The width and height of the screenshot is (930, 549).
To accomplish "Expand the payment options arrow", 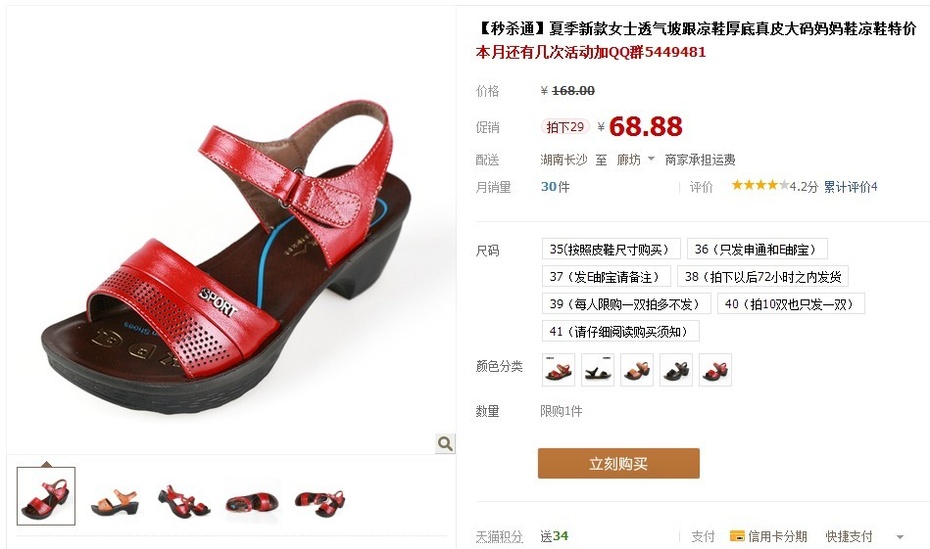I will (899, 537).
